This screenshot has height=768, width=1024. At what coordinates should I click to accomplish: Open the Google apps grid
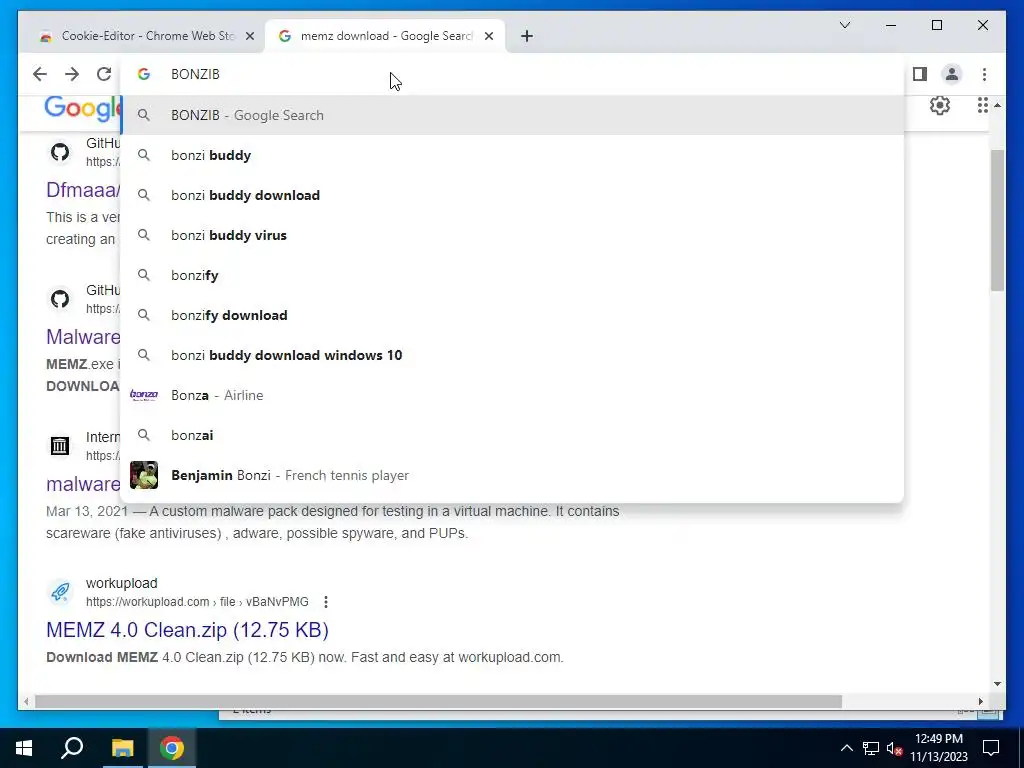click(x=982, y=105)
